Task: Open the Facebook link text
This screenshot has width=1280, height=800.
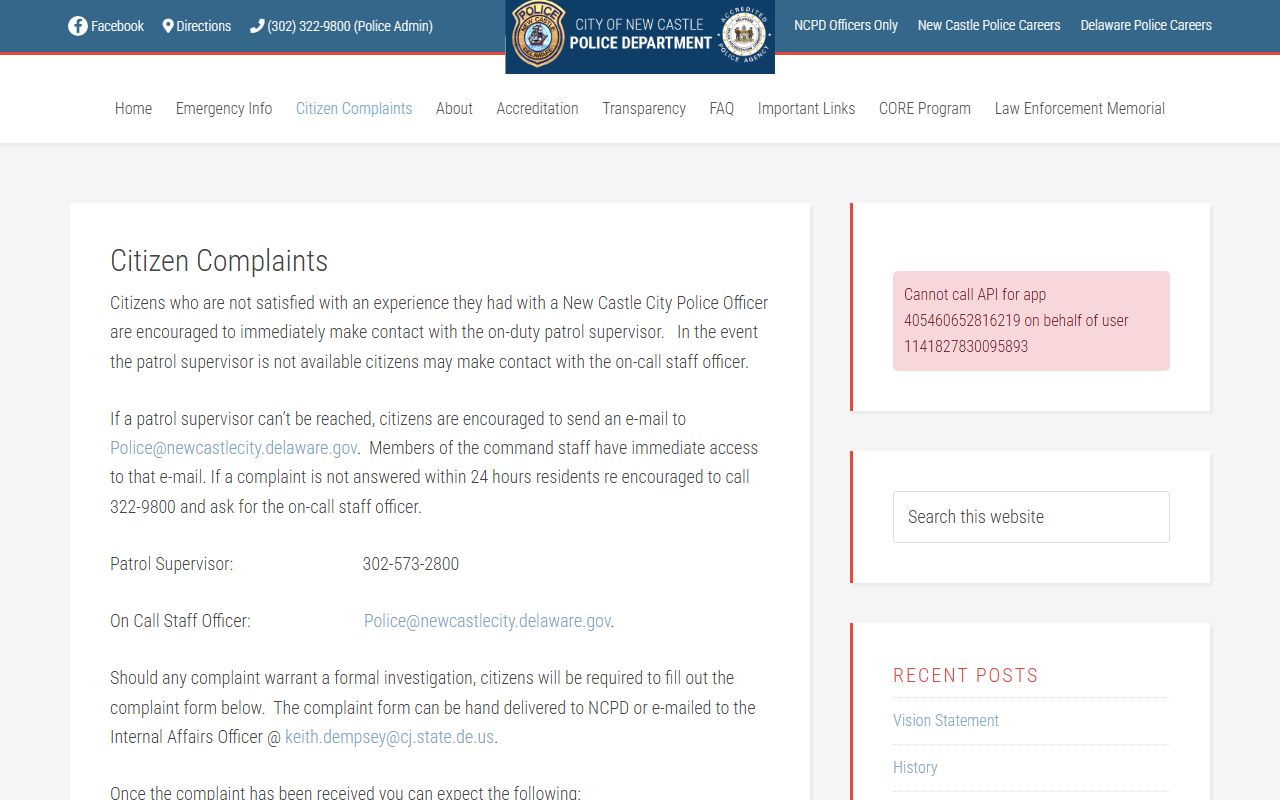Action: pyautogui.click(x=117, y=26)
